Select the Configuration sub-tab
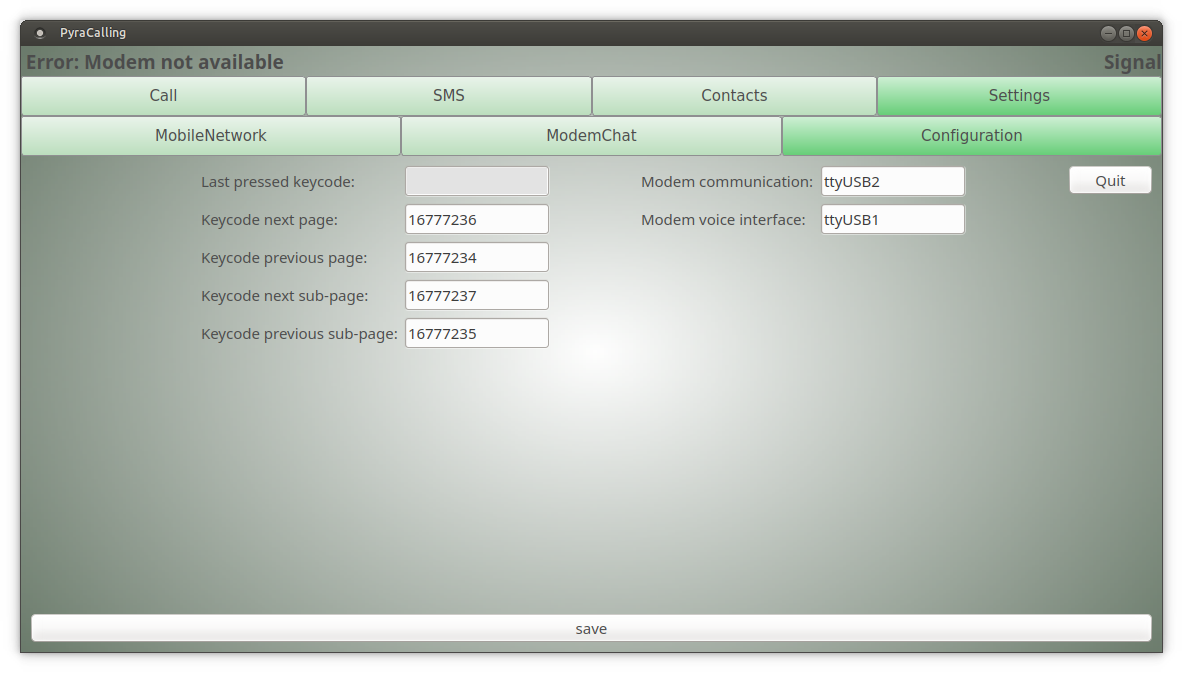 (971, 136)
